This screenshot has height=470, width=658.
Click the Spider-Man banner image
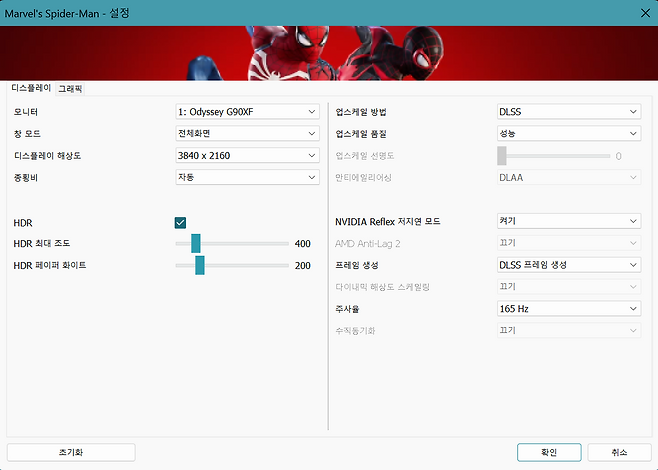pyautogui.click(x=328, y=52)
